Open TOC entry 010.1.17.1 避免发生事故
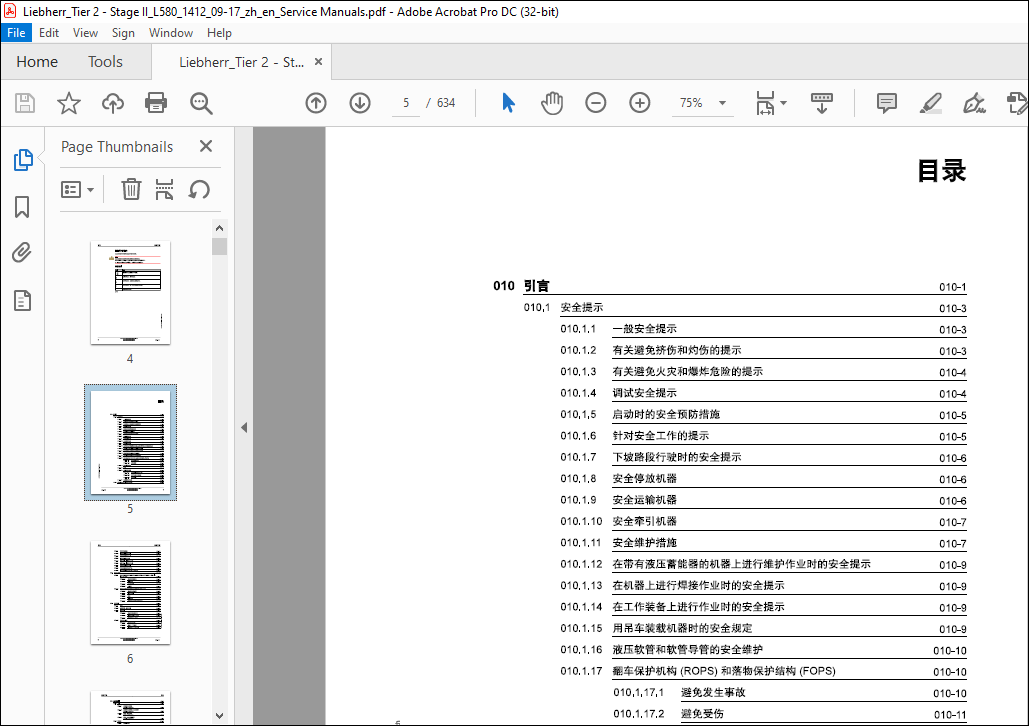 [790, 693]
